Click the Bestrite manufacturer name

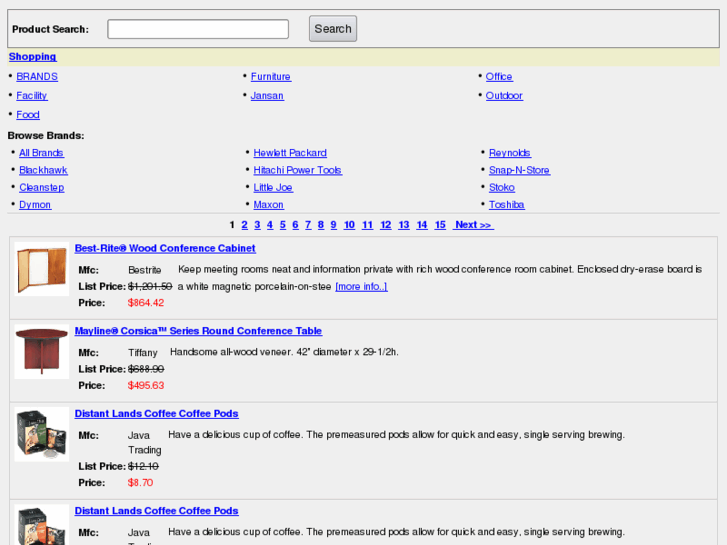tap(145, 270)
